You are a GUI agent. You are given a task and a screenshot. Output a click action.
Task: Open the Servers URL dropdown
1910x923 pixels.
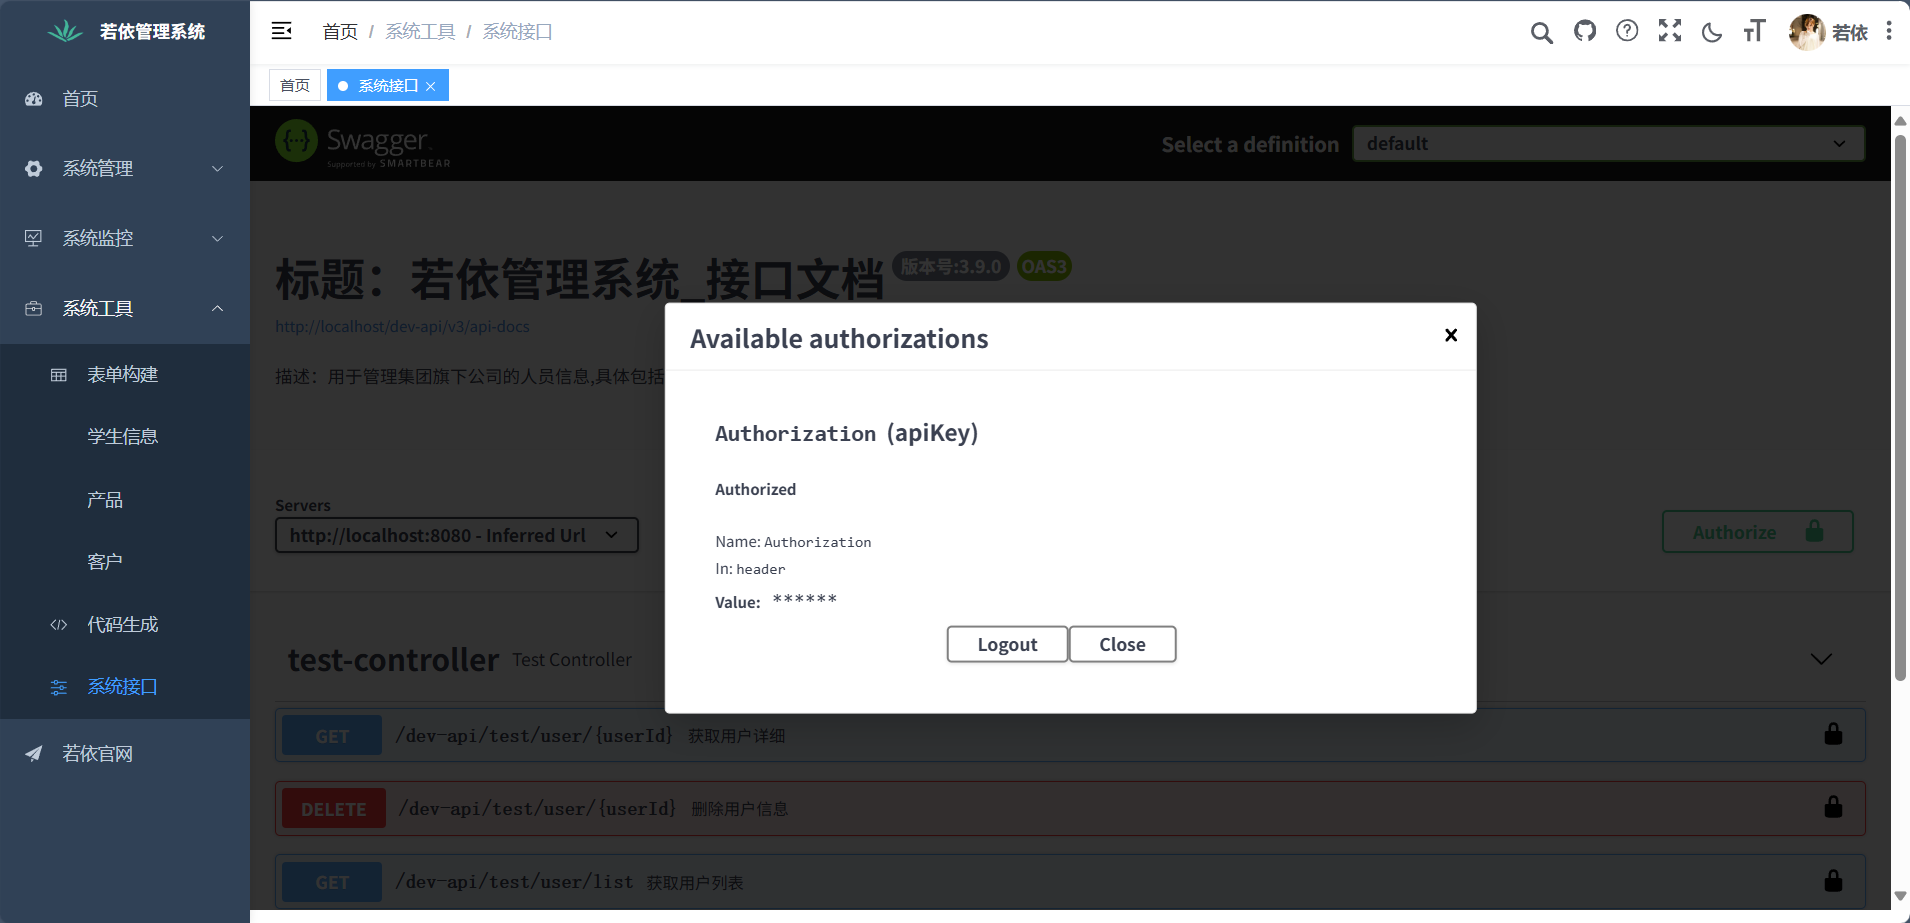point(457,535)
